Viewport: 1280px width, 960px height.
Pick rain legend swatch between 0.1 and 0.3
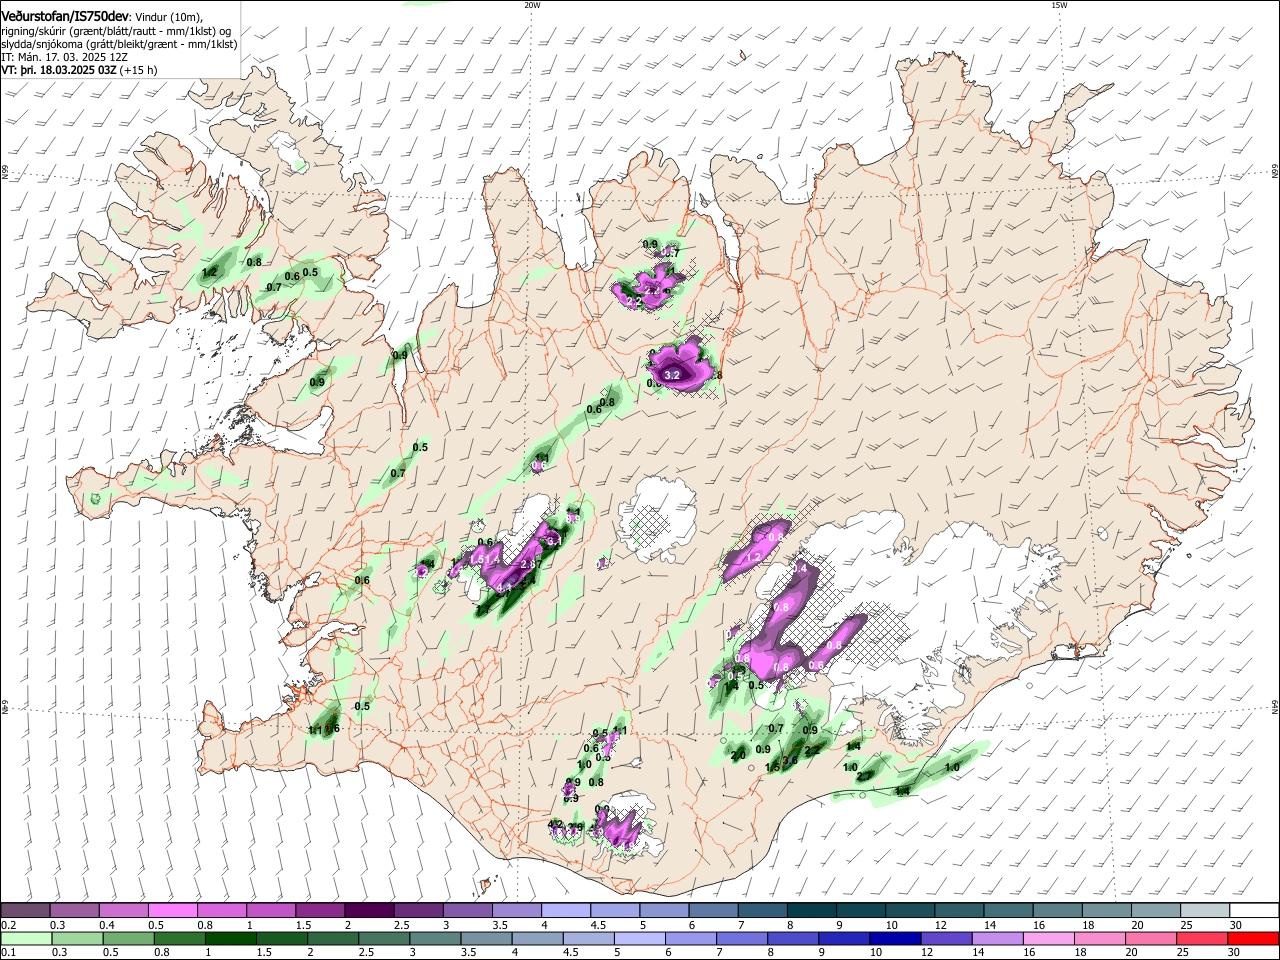click(25, 938)
